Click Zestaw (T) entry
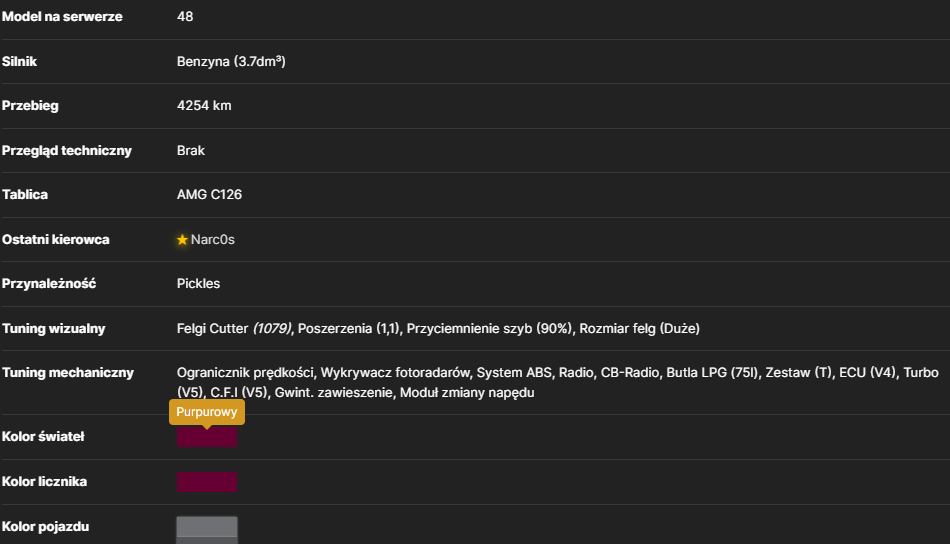Screen dimensions: 950x544 [799, 373]
